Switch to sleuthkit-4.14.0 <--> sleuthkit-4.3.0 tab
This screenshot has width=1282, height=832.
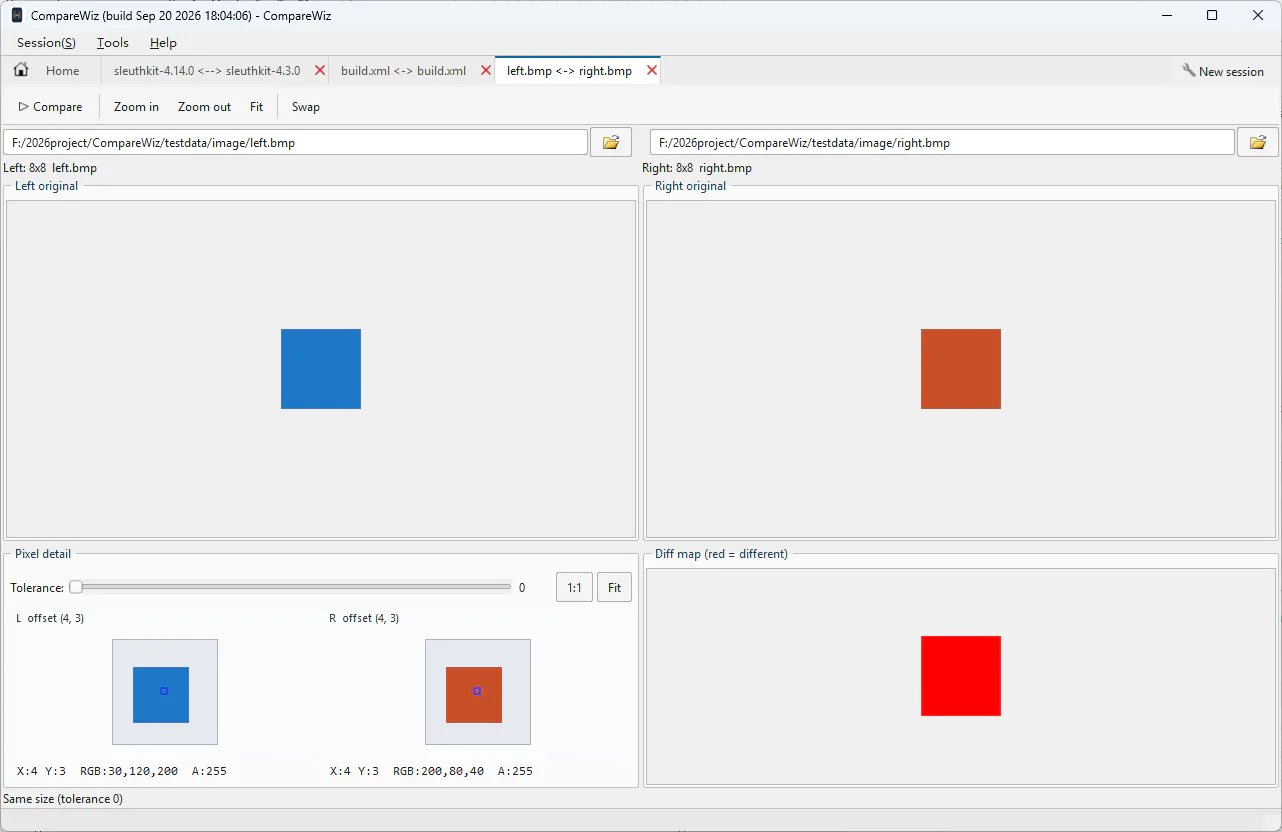pos(207,71)
